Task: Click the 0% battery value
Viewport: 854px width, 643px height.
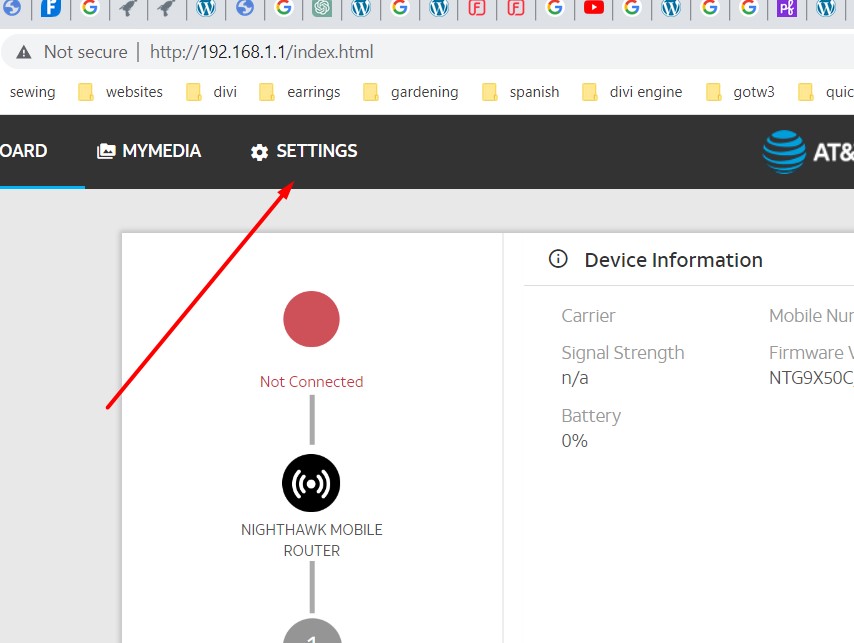Action: [575, 440]
